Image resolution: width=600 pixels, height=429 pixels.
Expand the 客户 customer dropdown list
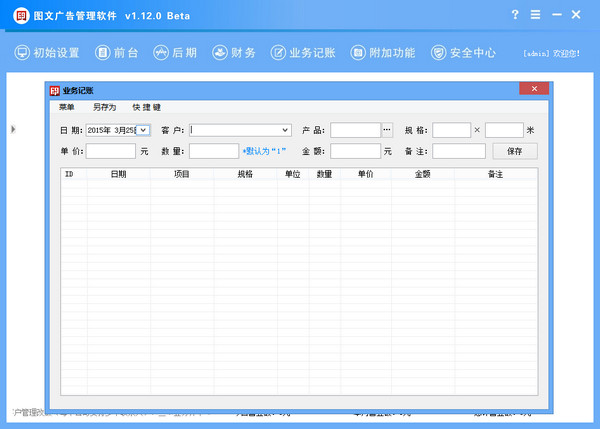point(285,130)
